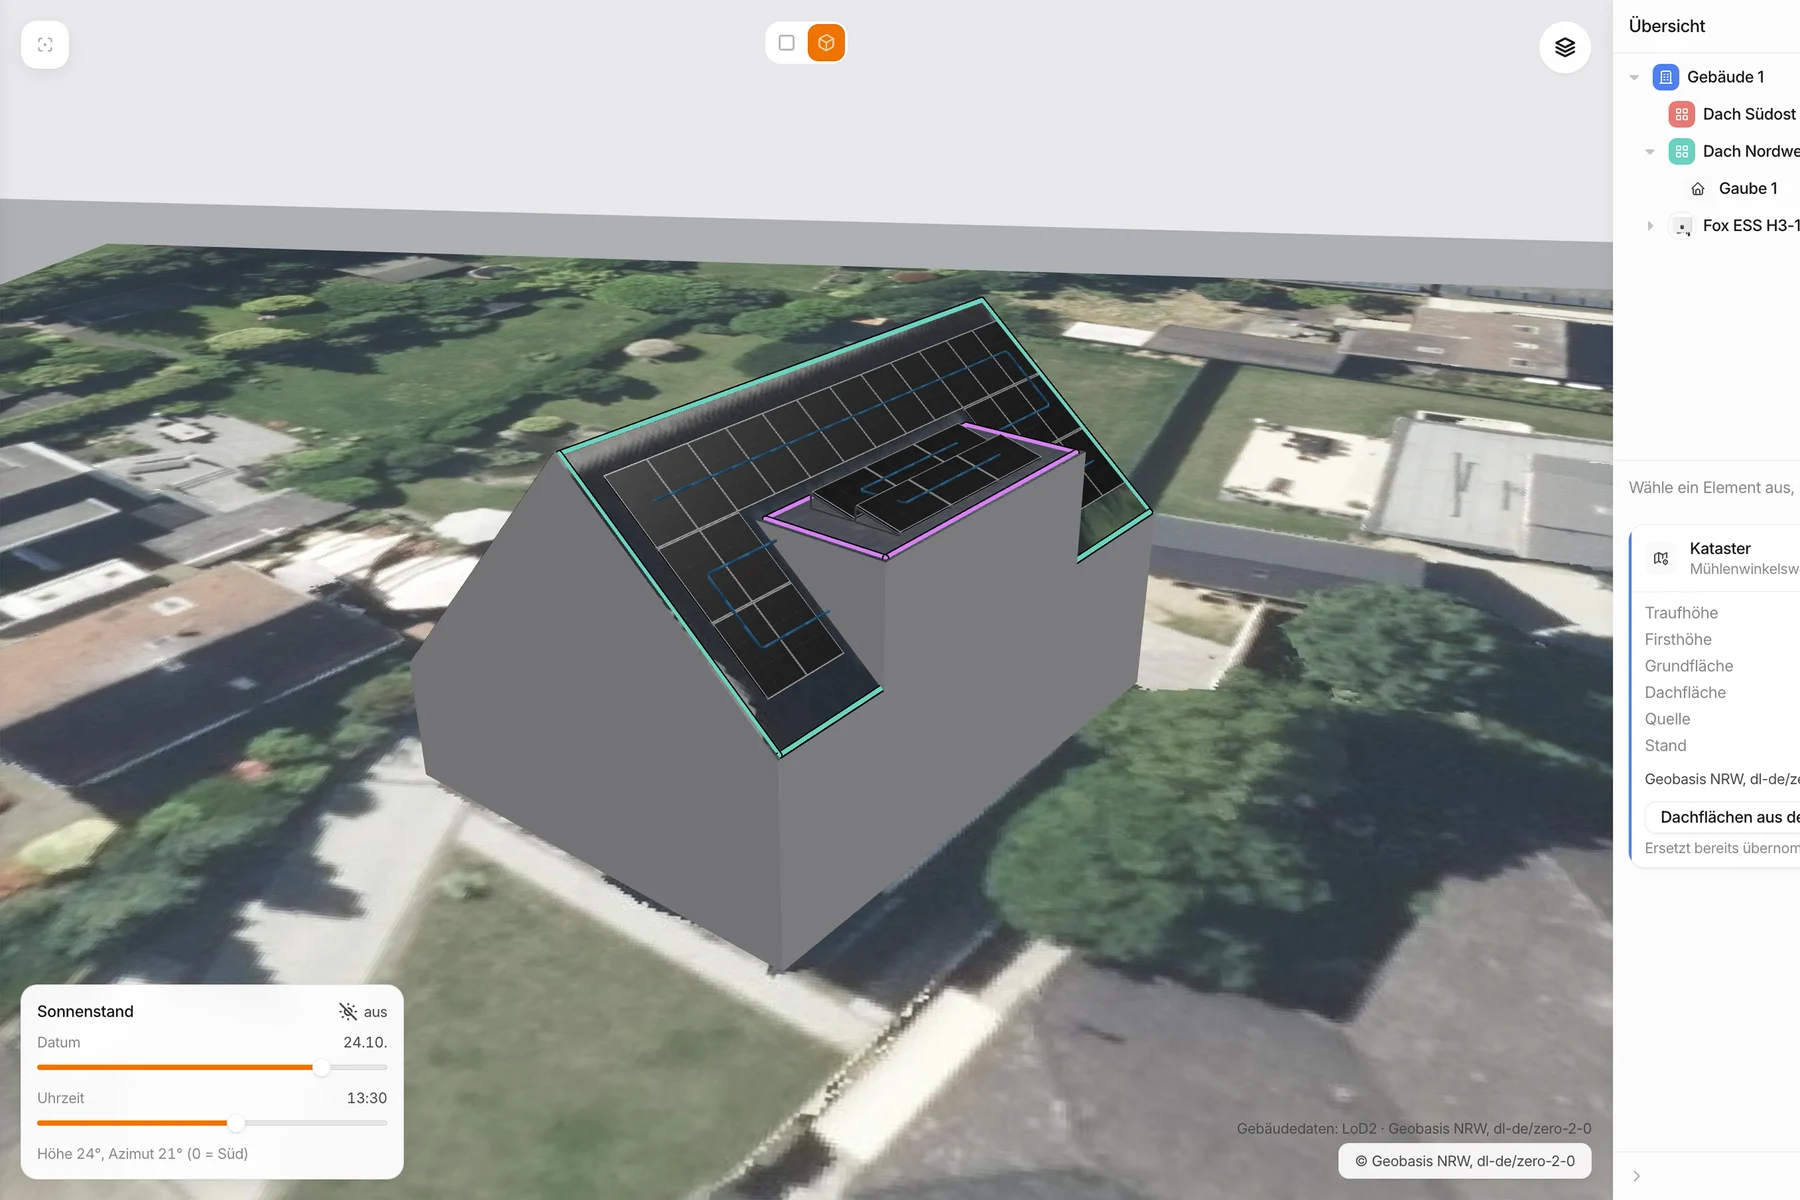The height and width of the screenshot is (1200, 1800).
Task: Click the Gaube 1 house icon
Action: tap(1698, 189)
